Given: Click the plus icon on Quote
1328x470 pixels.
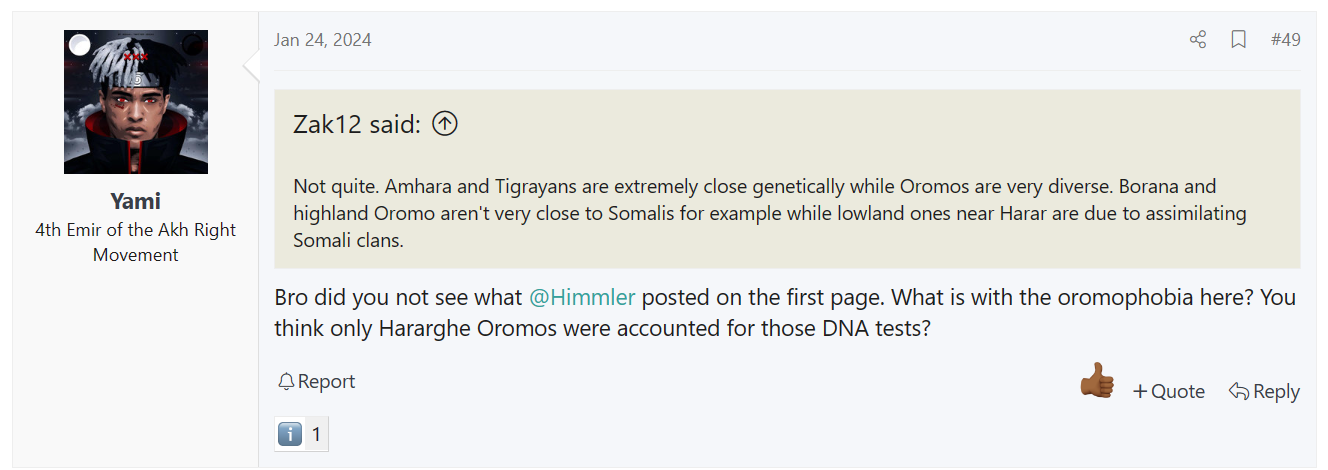Looking at the screenshot, I should click(x=1139, y=392).
